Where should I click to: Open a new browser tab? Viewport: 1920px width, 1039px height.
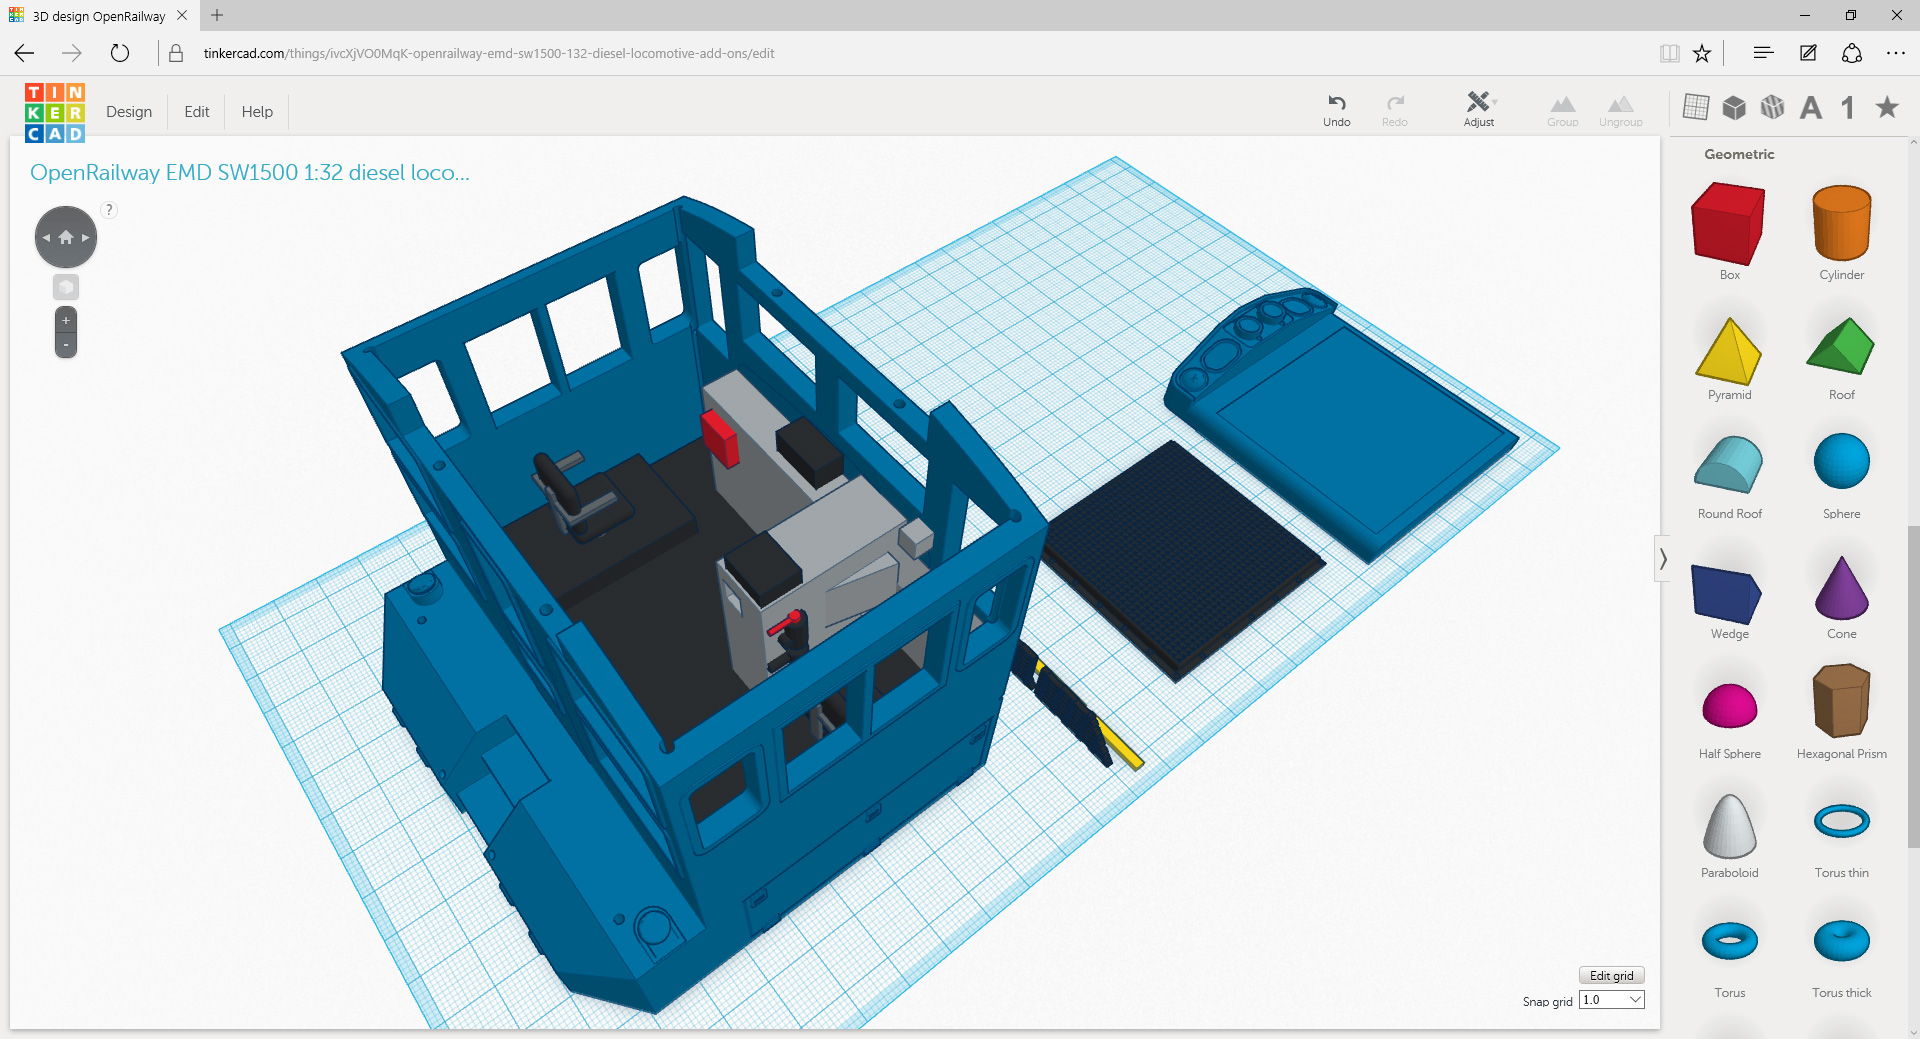tap(217, 15)
